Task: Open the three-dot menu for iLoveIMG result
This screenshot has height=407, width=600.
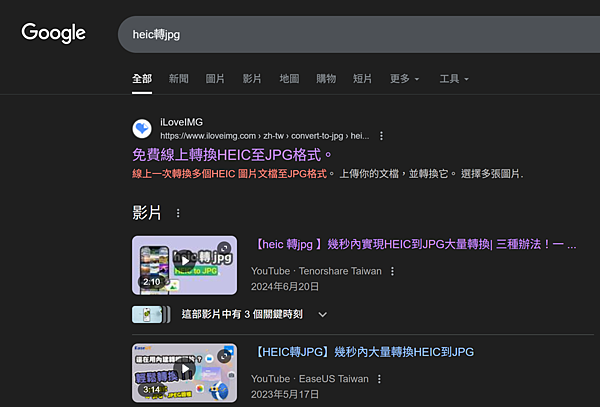Action: (x=381, y=136)
